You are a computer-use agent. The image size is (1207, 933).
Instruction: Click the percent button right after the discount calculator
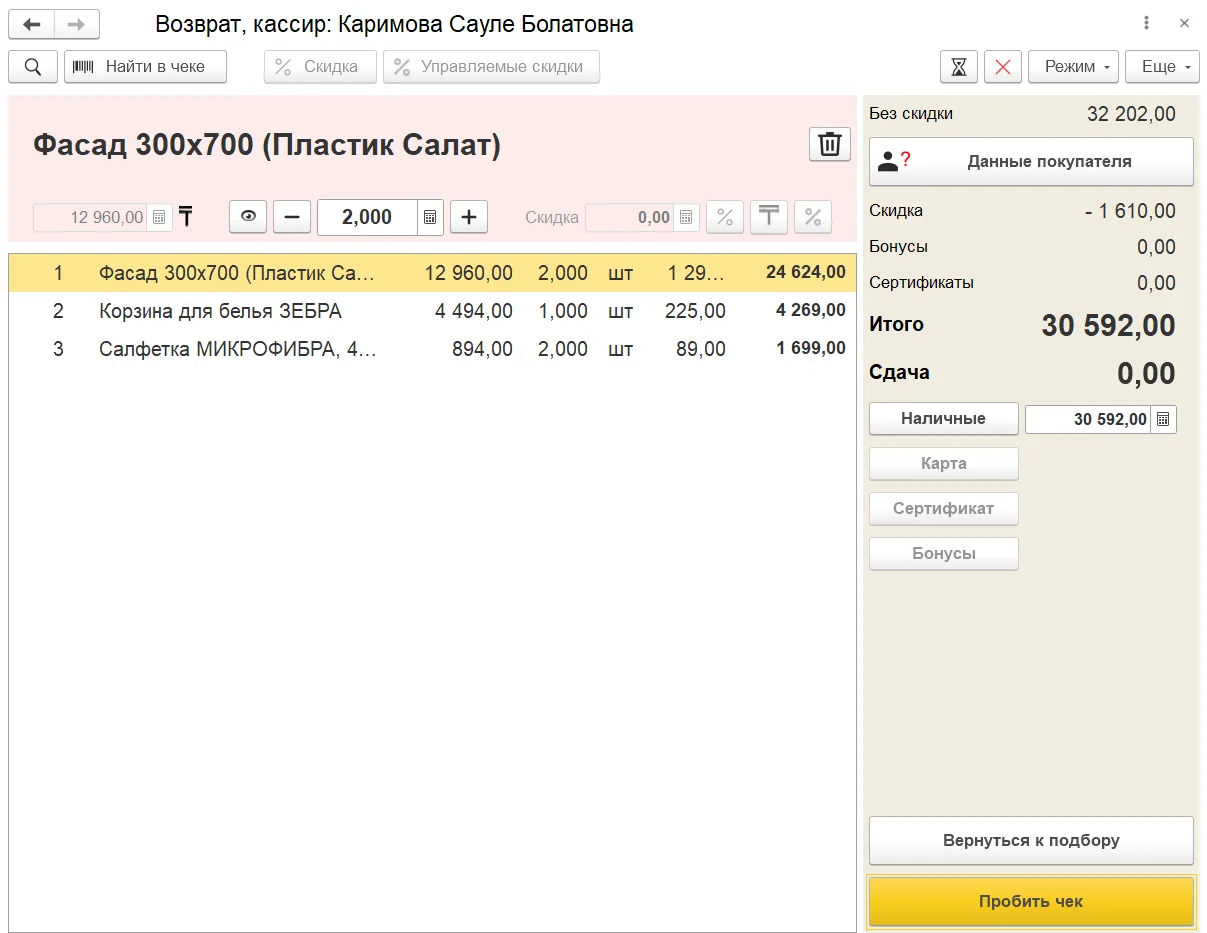(725, 217)
